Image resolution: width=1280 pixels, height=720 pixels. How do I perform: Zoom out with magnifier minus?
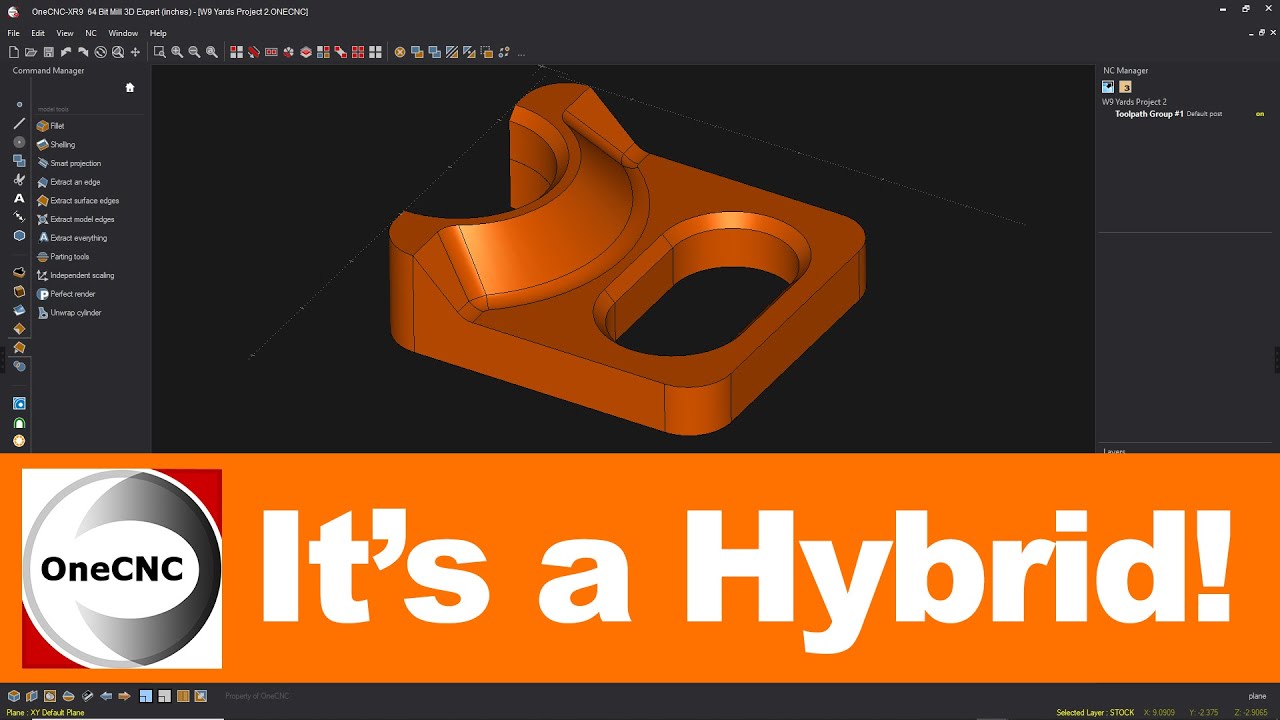coord(194,52)
